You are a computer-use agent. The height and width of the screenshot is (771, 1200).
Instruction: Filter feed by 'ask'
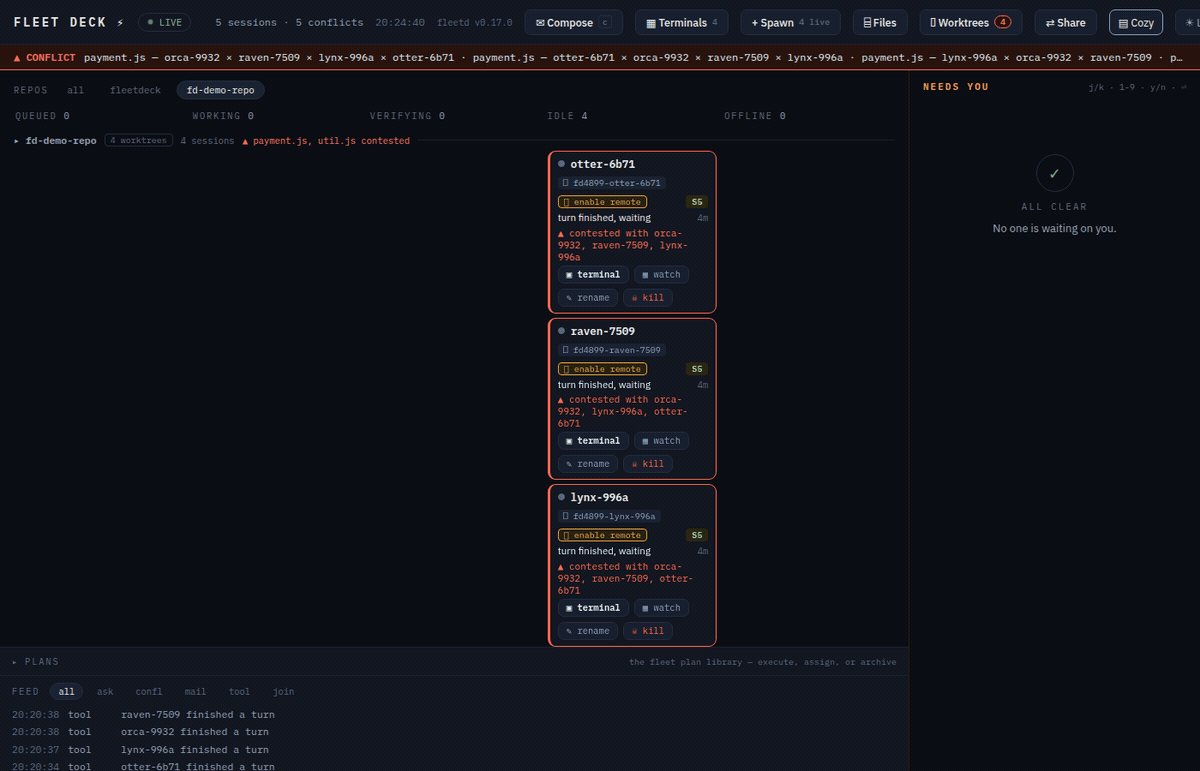105,691
